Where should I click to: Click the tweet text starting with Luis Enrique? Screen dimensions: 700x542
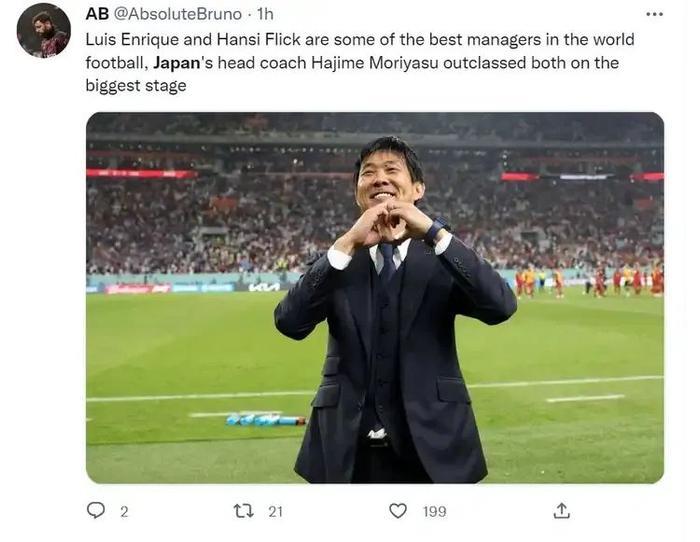point(360,39)
